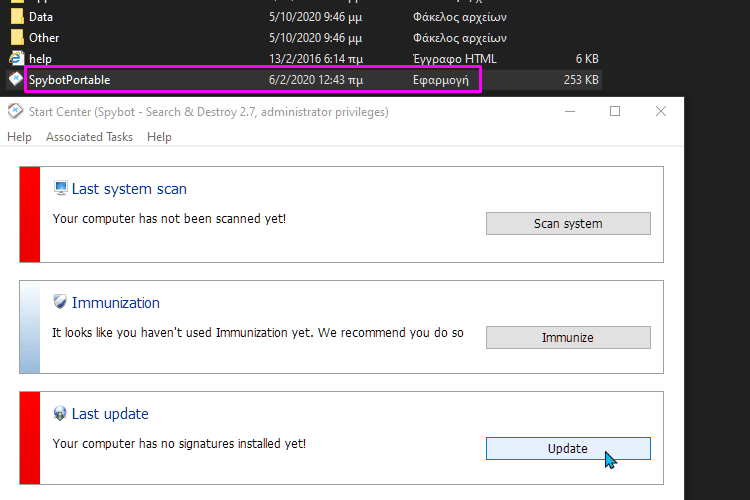Click the Data folder icon
This screenshot has width=750, height=500.
[16, 17]
